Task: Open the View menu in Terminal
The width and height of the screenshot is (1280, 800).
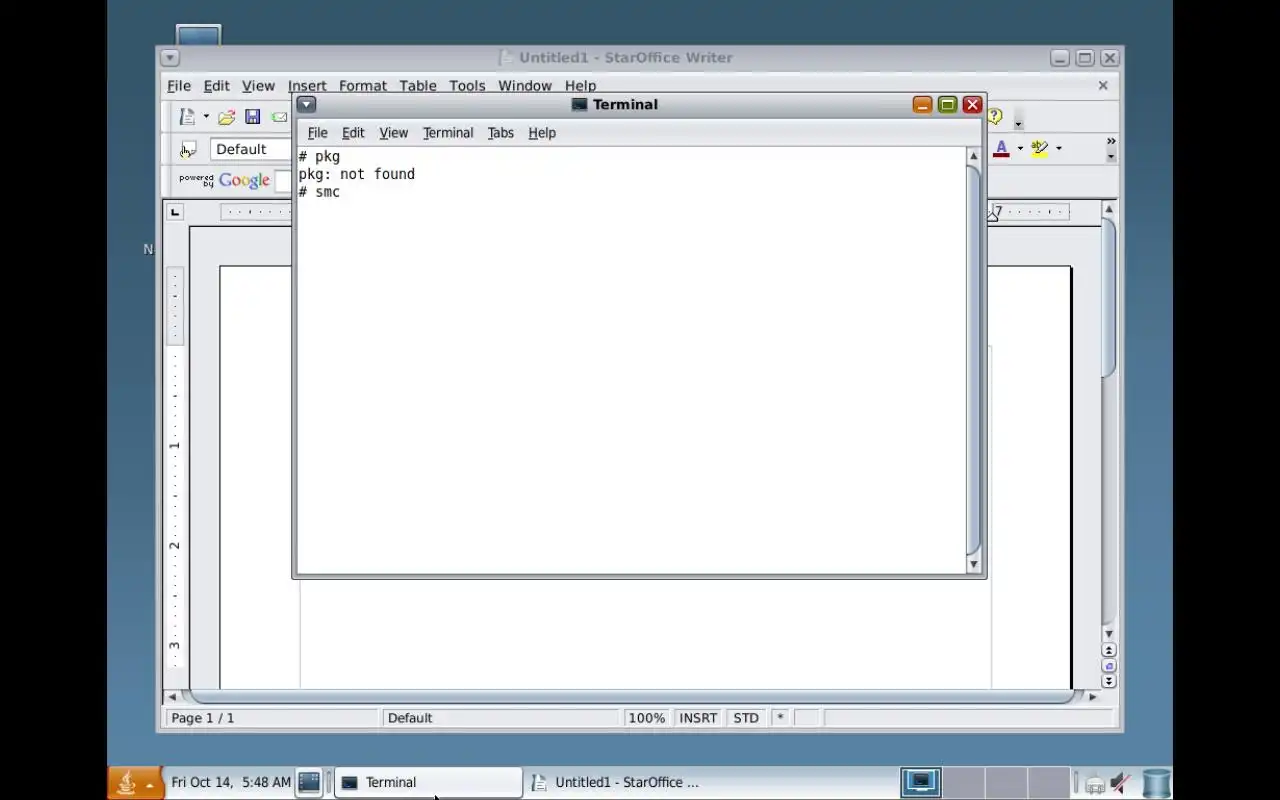Action: [x=393, y=133]
